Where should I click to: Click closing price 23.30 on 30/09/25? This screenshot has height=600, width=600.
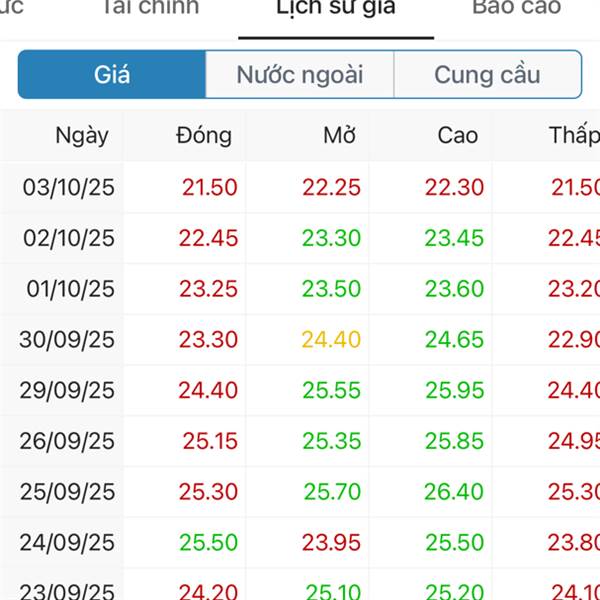[x=208, y=340]
